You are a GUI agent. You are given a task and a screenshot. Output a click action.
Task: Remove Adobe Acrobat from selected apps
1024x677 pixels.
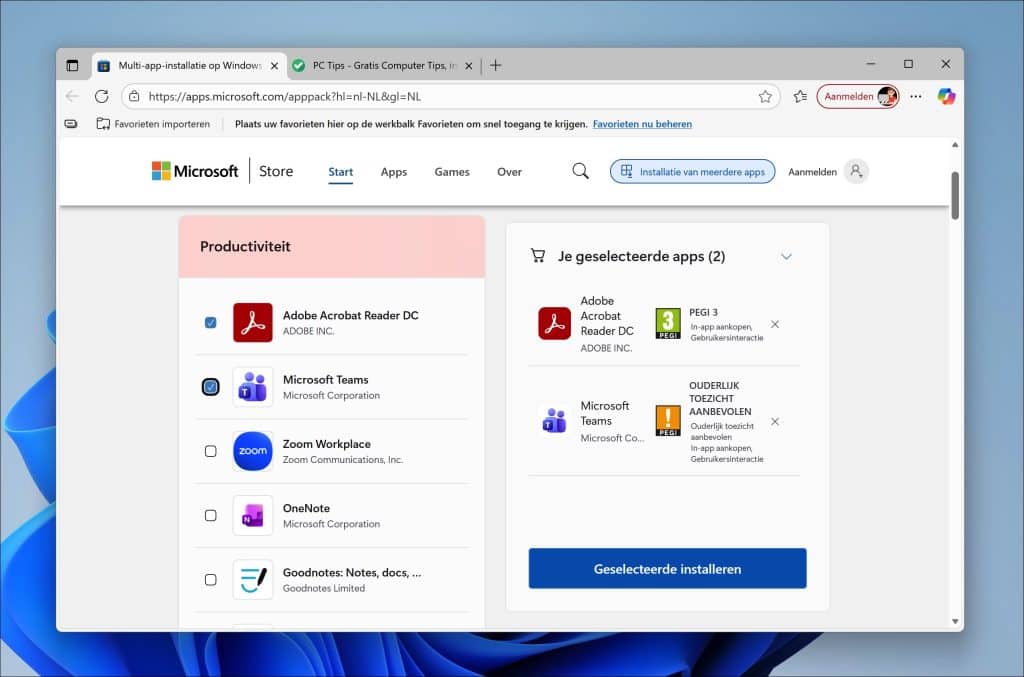click(775, 324)
